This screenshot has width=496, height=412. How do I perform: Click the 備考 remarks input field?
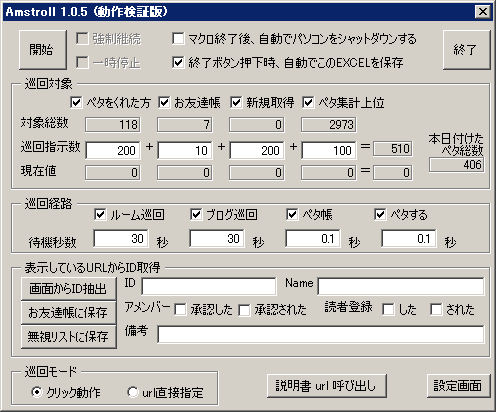(x=321, y=334)
